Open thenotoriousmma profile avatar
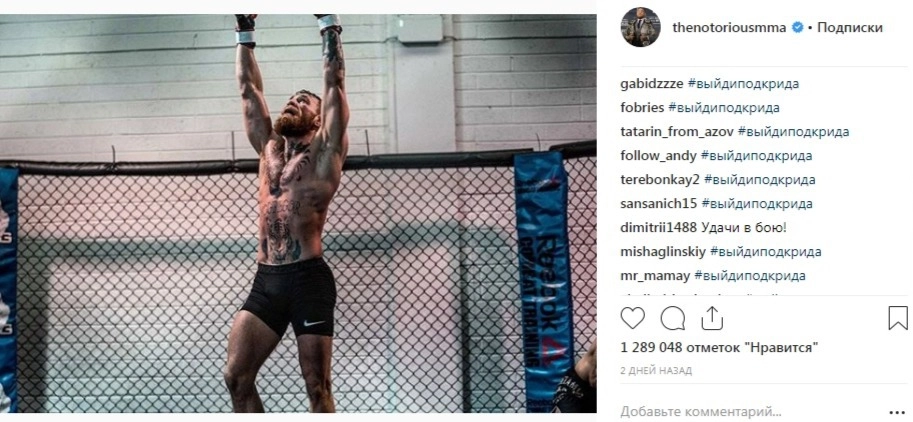Screen dimensions: 913x422 click(x=640, y=27)
